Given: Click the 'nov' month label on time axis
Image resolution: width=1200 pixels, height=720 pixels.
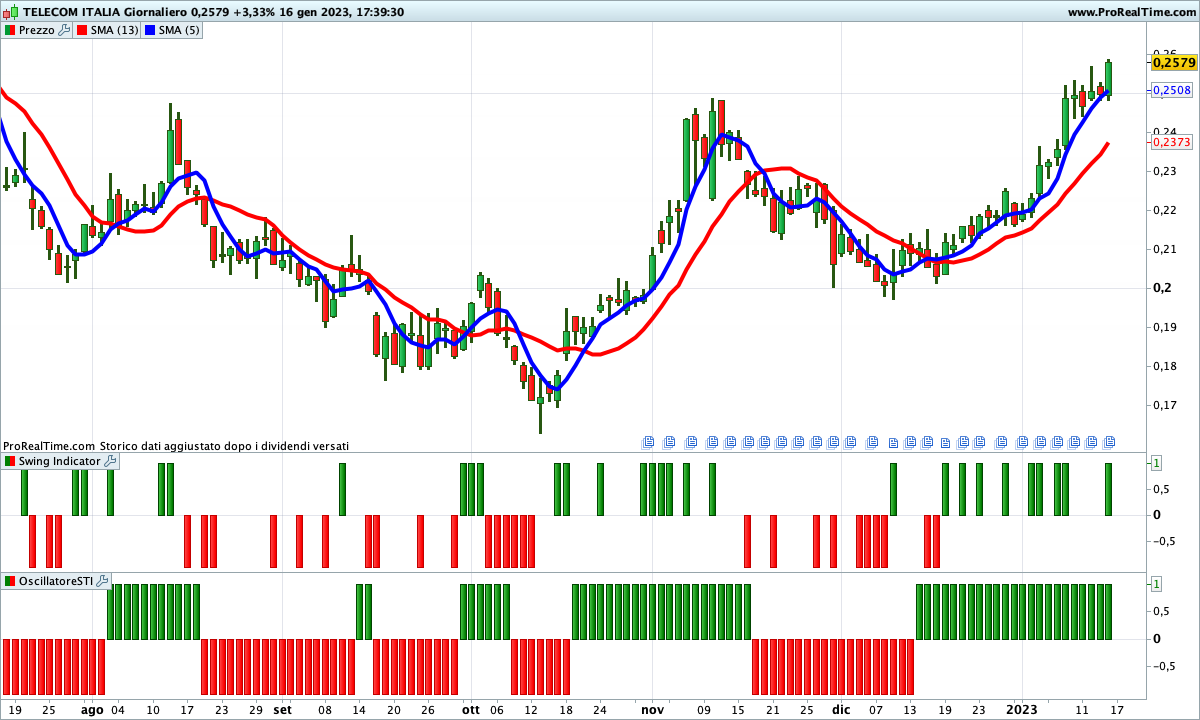Looking at the screenshot, I should click(653, 710).
